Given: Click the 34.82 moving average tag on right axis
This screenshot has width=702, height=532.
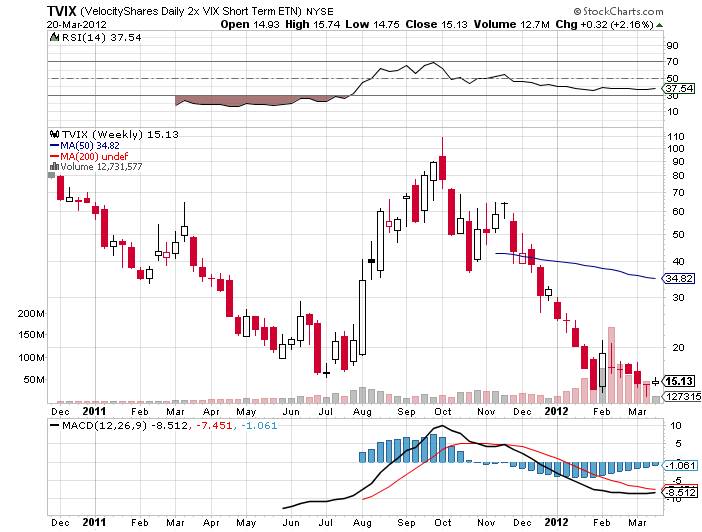Looking at the screenshot, I should click(x=679, y=279).
